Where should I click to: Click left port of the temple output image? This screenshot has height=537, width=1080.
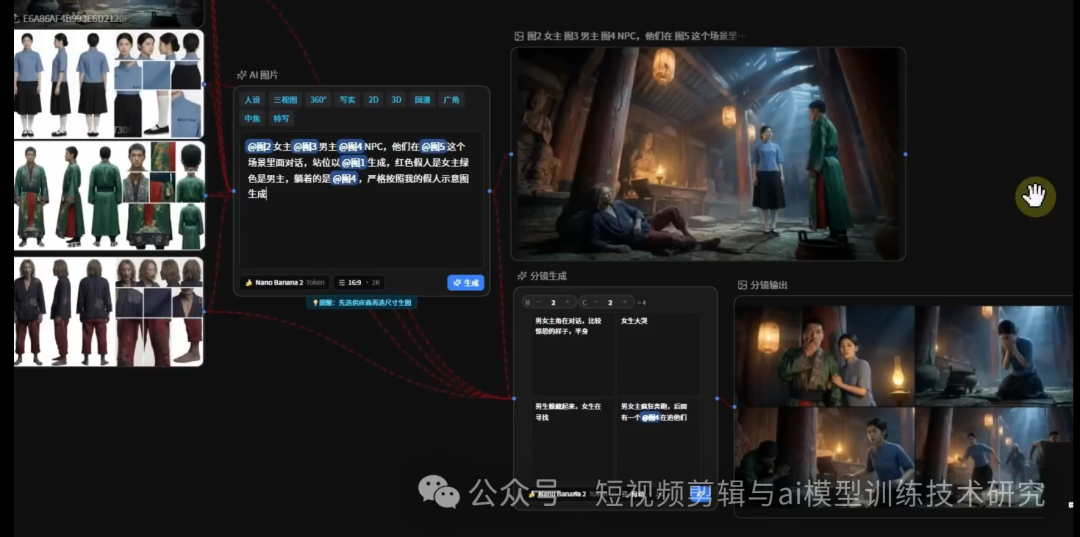point(512,154)
